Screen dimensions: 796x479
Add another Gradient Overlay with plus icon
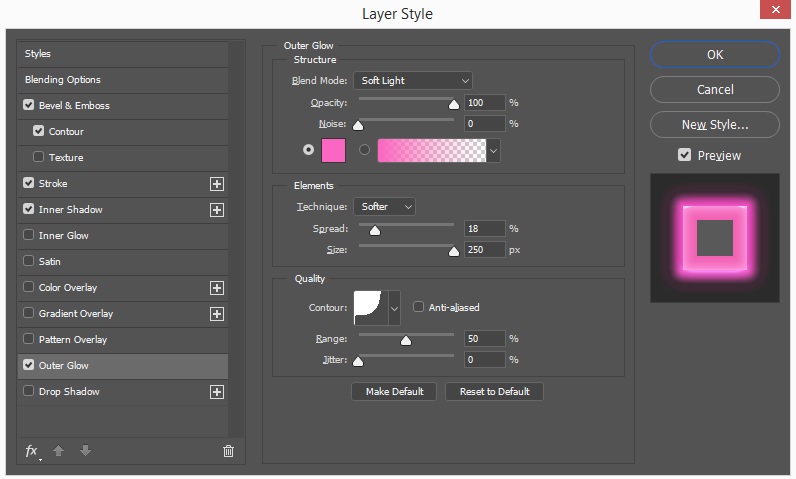tap(216, 314)
